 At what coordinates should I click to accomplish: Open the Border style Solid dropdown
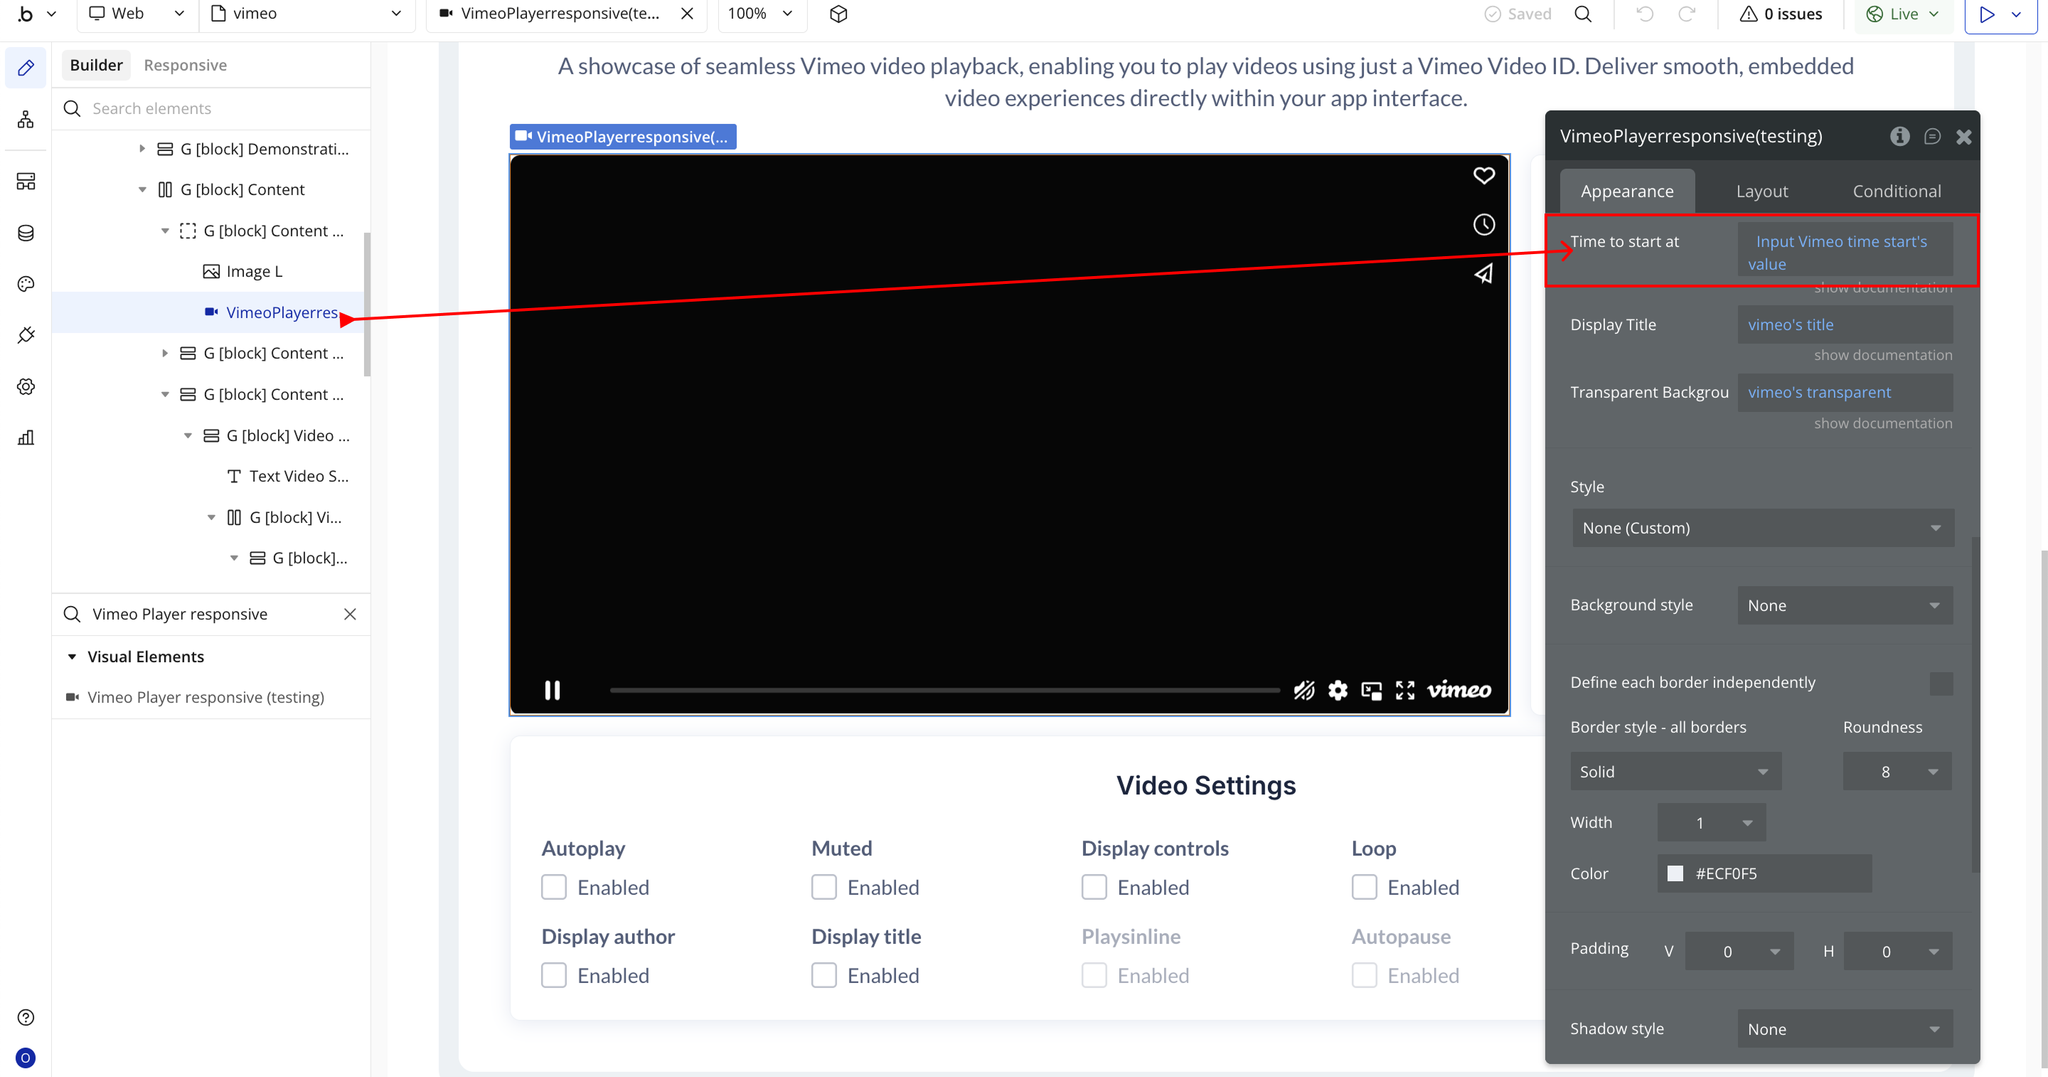1675,772
